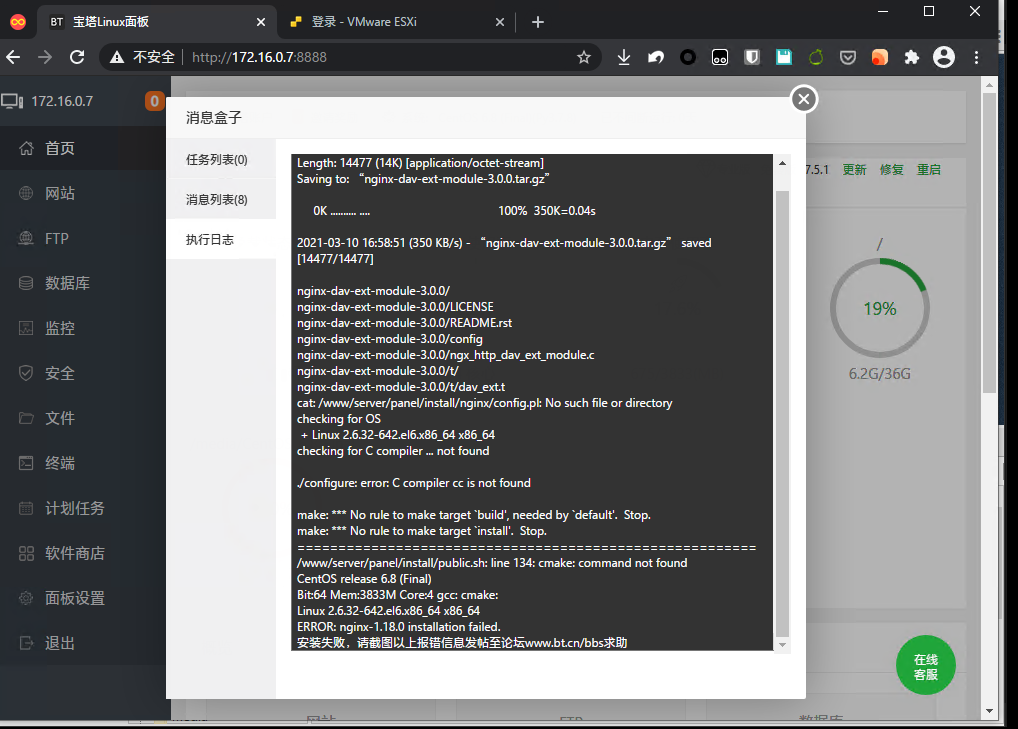This screenshot has height=729, width=1018.
Task: Click the Pocket extension icon
Action: click(847, 57)
